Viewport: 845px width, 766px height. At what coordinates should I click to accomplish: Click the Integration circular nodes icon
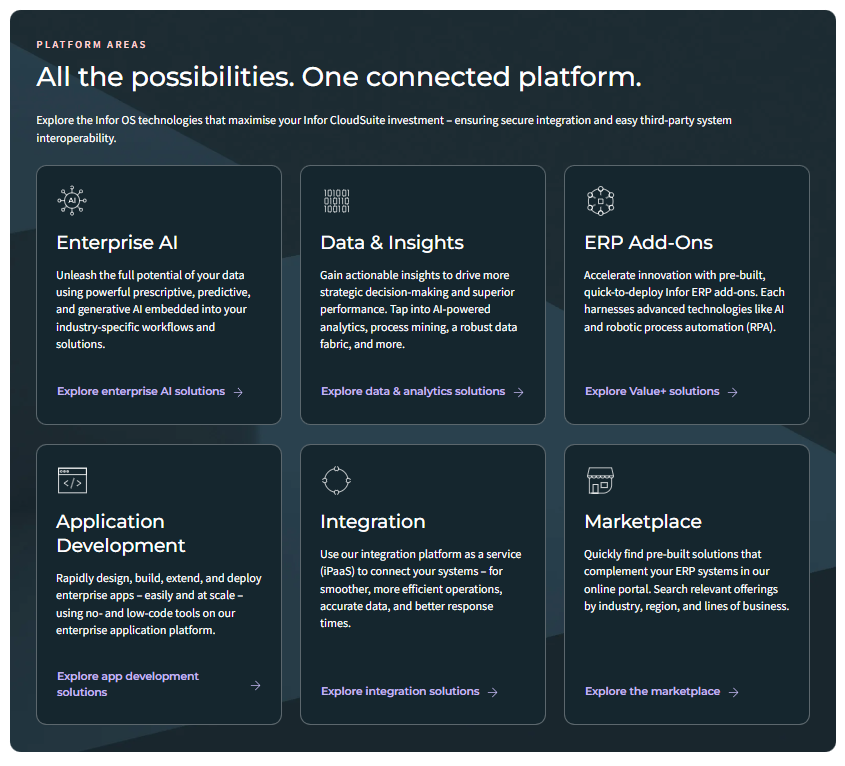click(336, 480)
